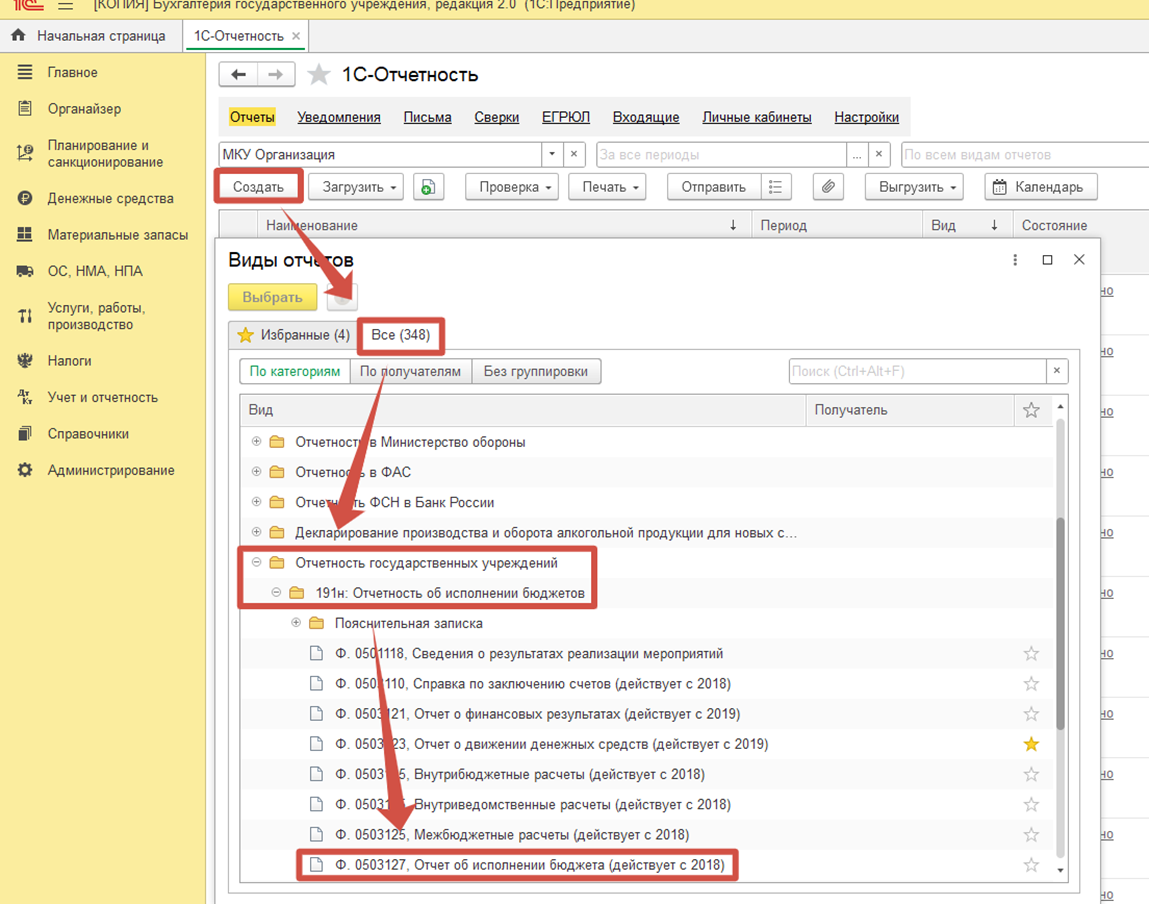Open Органайзер in the sidebar
The image size is (1149, 904).
84,108
